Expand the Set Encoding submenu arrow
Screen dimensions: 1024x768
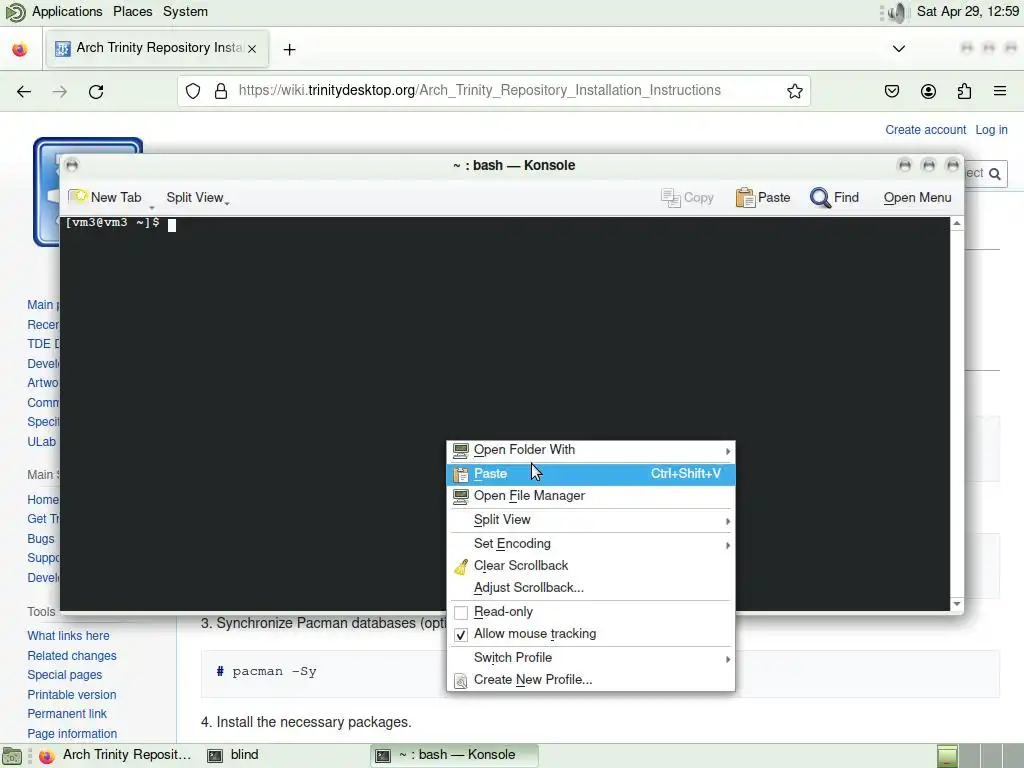728,545
